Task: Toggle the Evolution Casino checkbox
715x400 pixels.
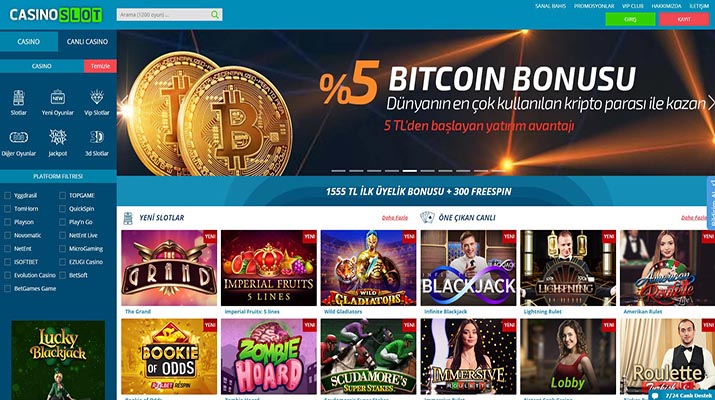Action: click(x=7, y=275)
